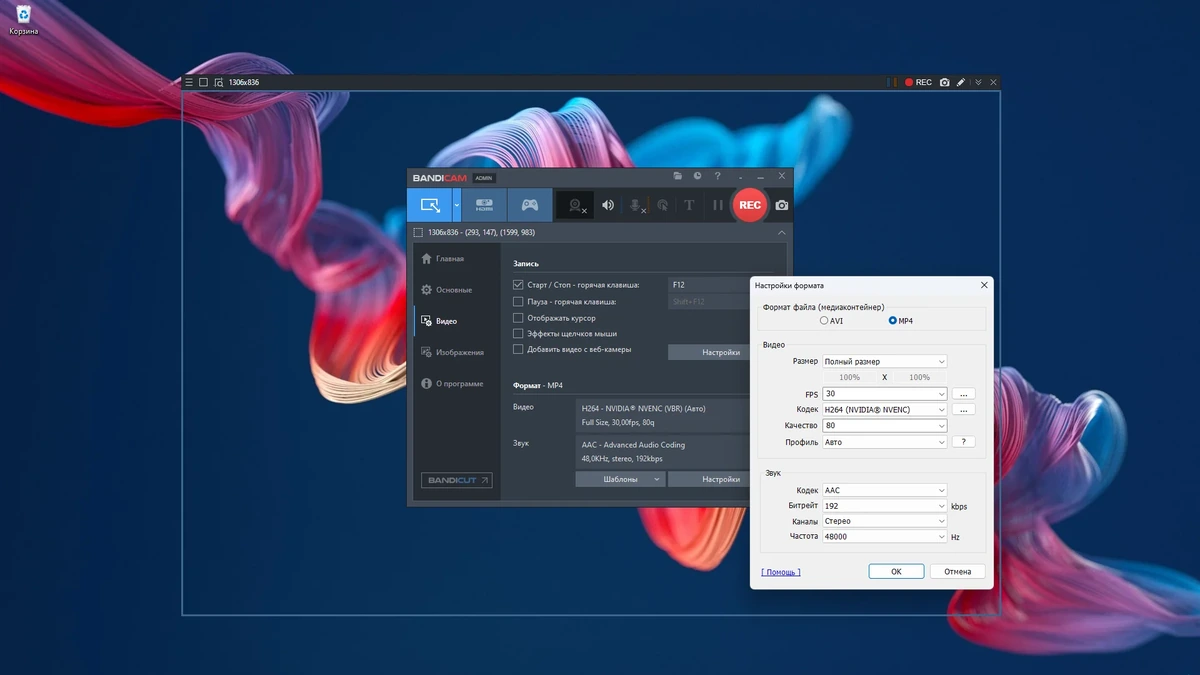Open the Профиль dropdown showing Авто
This screenshot has height=675, width=1200.
pos(884,442)
